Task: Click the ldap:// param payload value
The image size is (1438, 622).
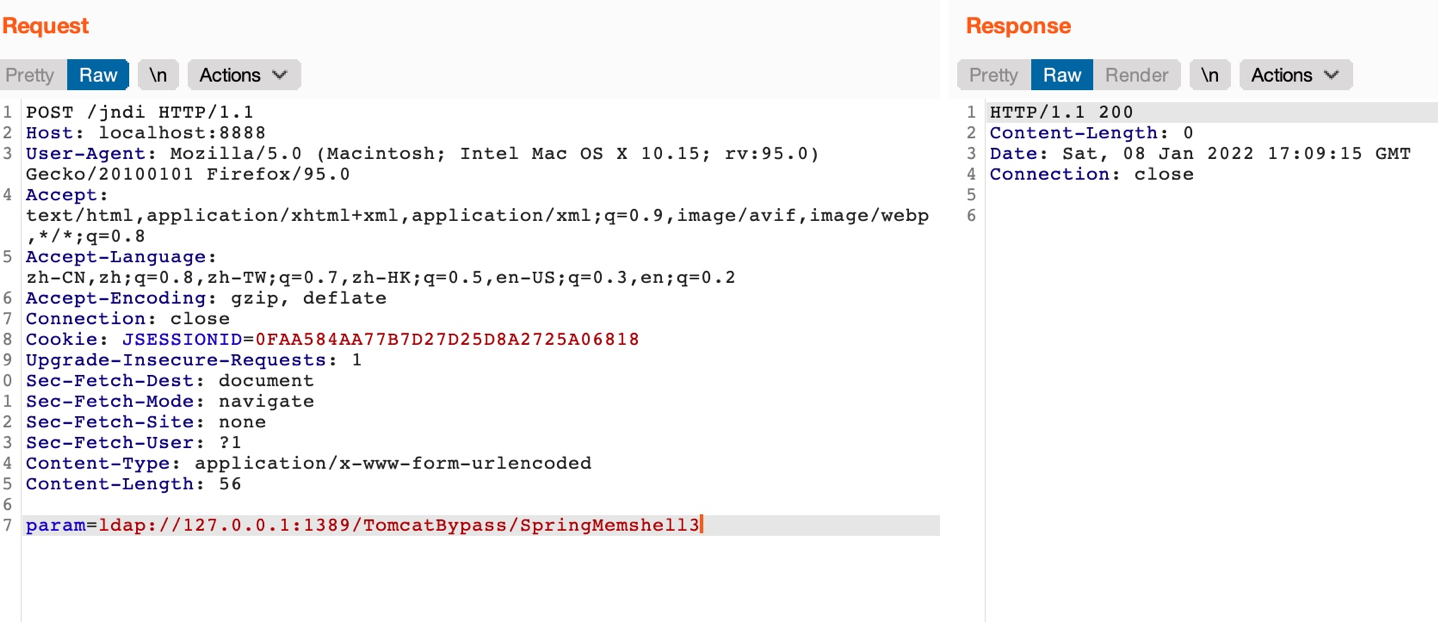Action: tap(399, 526)
